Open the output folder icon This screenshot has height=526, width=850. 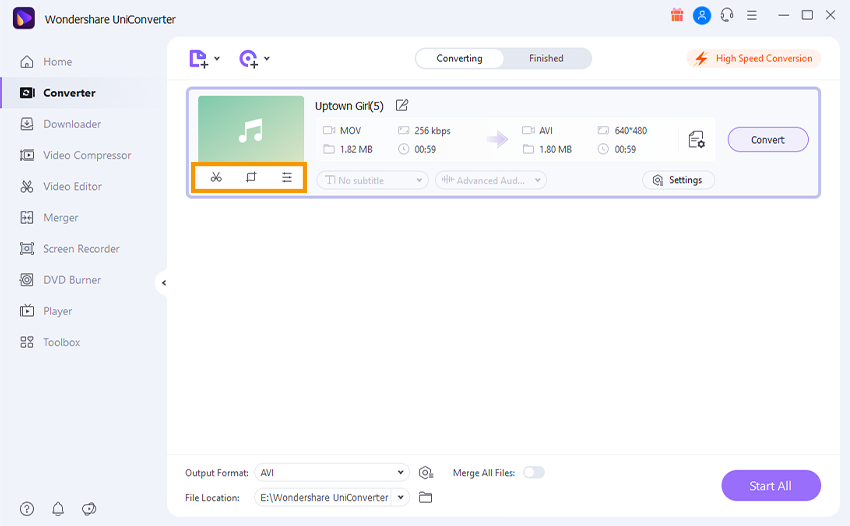click(x=426, y=497)
